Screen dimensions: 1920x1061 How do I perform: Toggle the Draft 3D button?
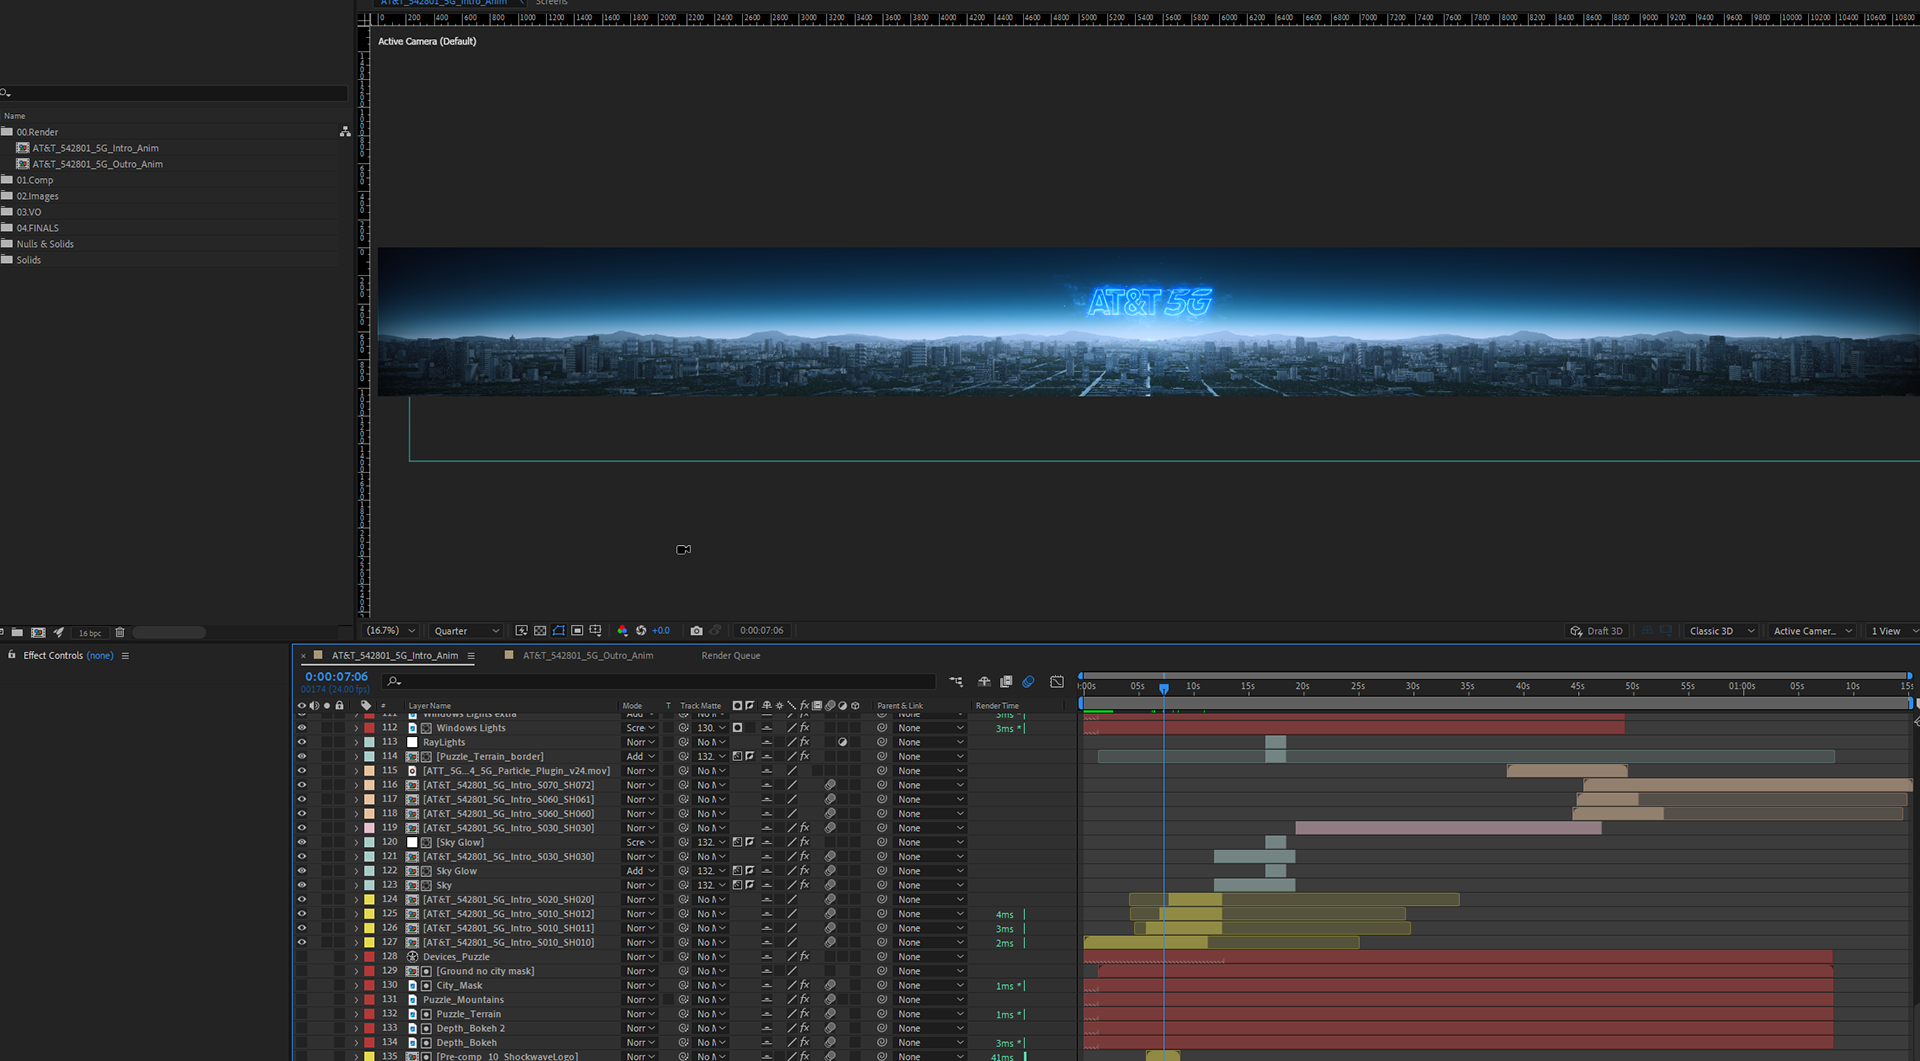[1597, 631]
